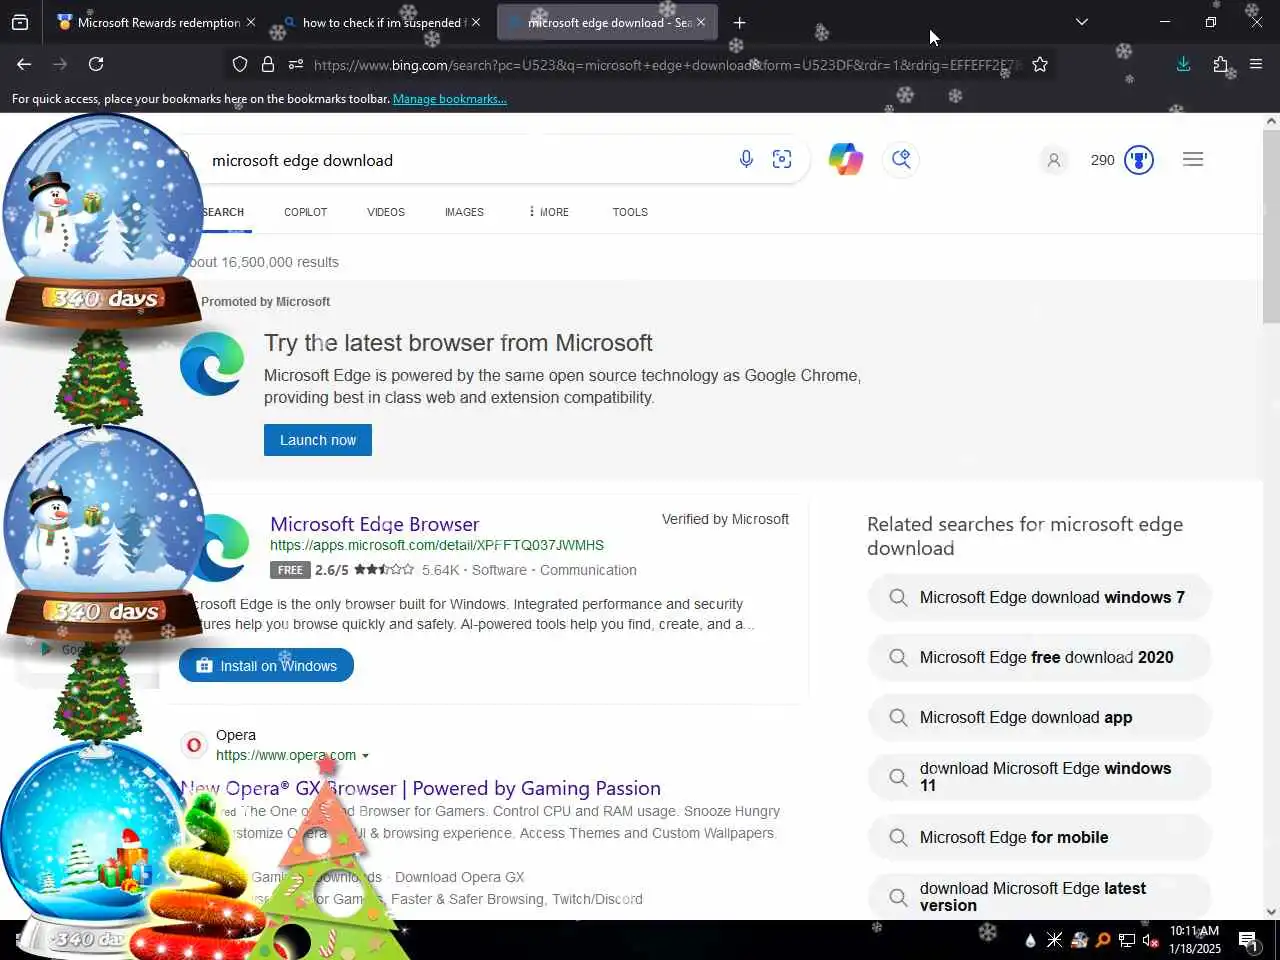Image resolution: width=1280 pixels, height=960 pixels.
Task: Open the Tools search filter
Action: 630,212
